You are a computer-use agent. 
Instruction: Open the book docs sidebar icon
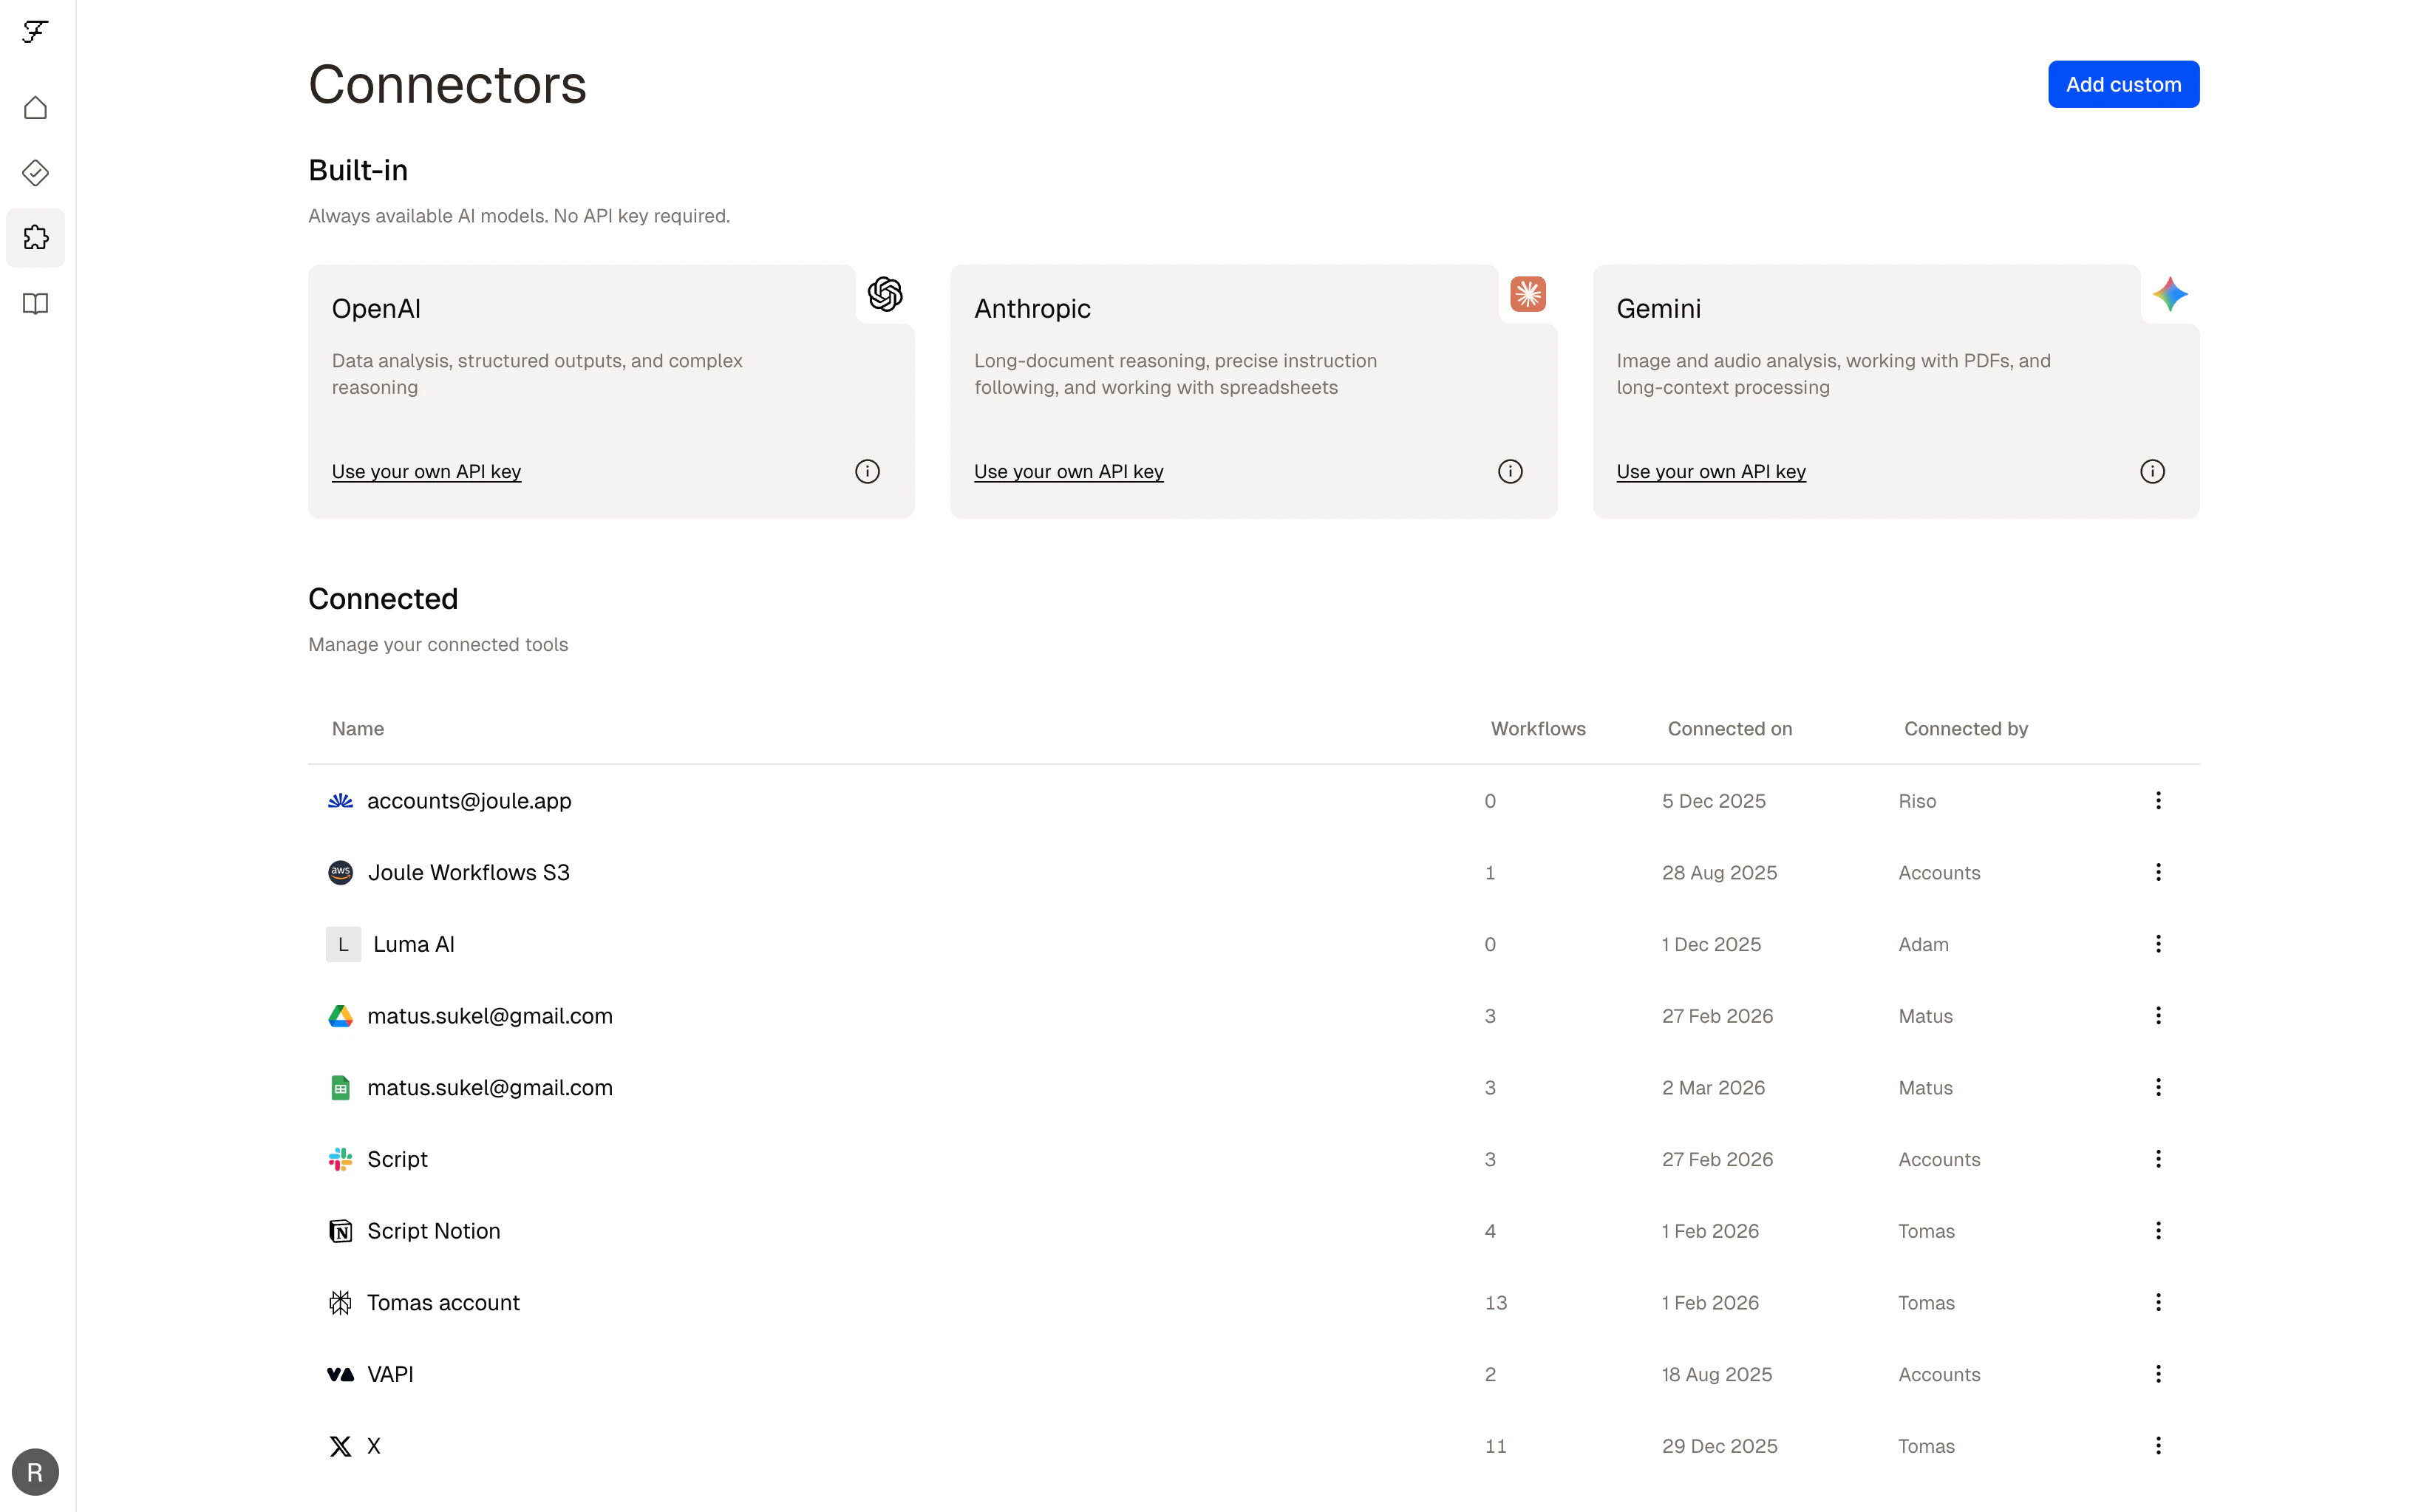(x=35, y=304)
